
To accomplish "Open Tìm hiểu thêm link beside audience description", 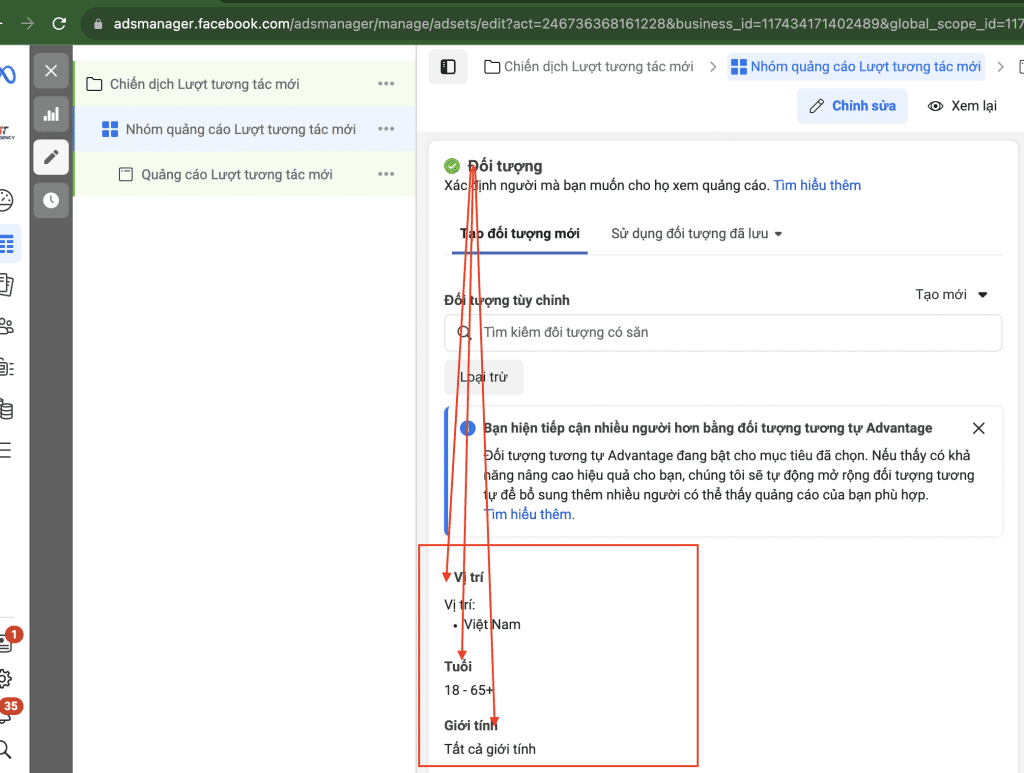I will tap(817, 185).
